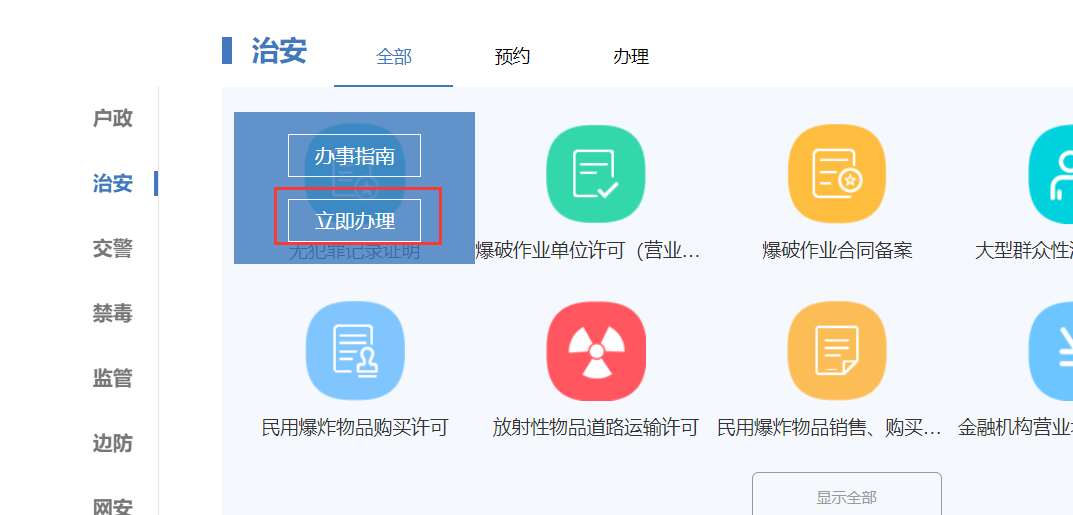Click the 办事指南 button
The width and height of the screenshot is (1073, 515).
point(354,156)
